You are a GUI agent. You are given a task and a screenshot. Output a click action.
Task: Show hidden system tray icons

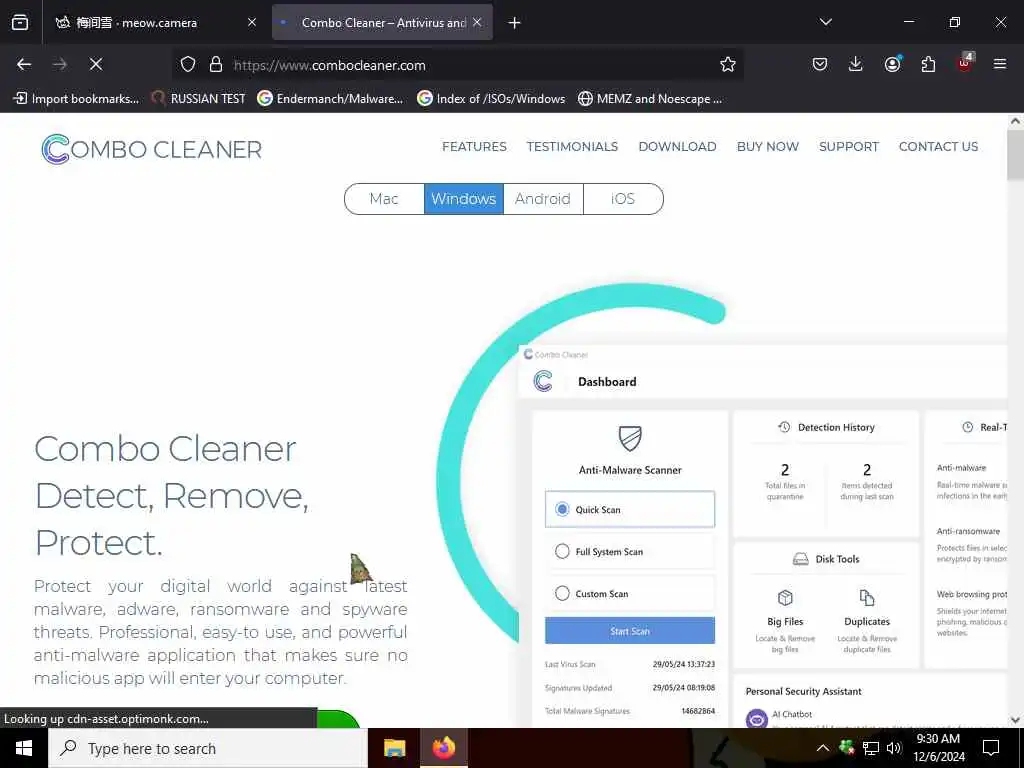(823, 748)
